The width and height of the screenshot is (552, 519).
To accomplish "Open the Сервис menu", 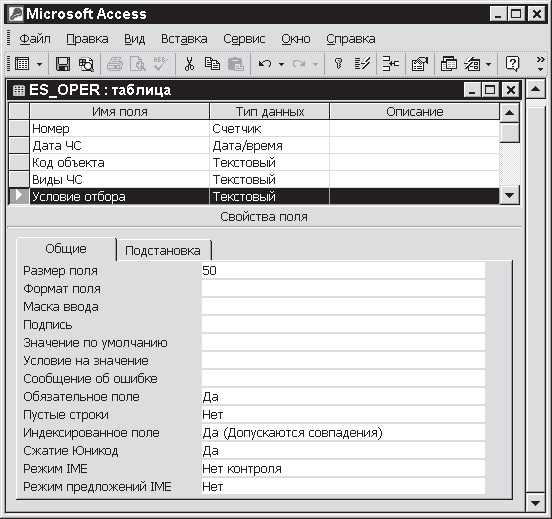I will click(x=244, y=39).
